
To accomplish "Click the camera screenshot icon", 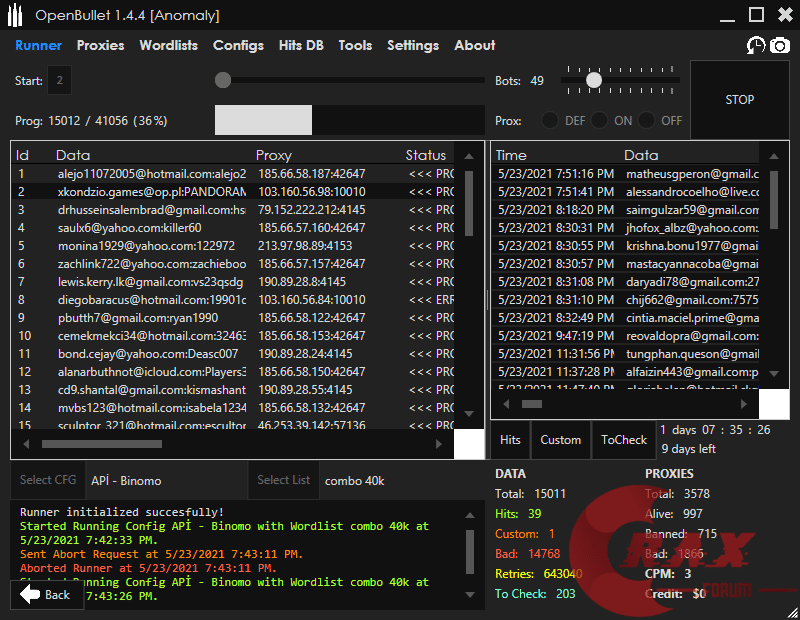I will (x=779, y=45).
